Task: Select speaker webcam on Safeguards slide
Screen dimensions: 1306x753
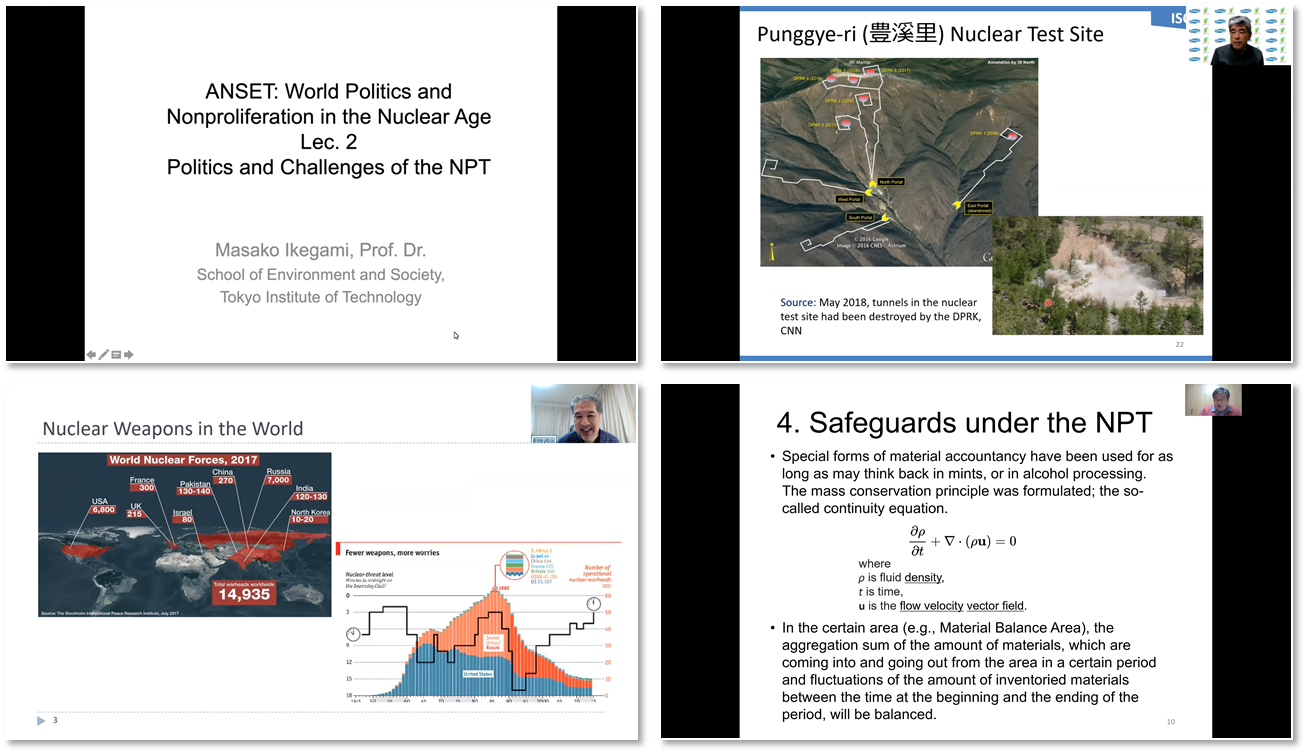Action: pyautogui.click(x=1213, y=400)
